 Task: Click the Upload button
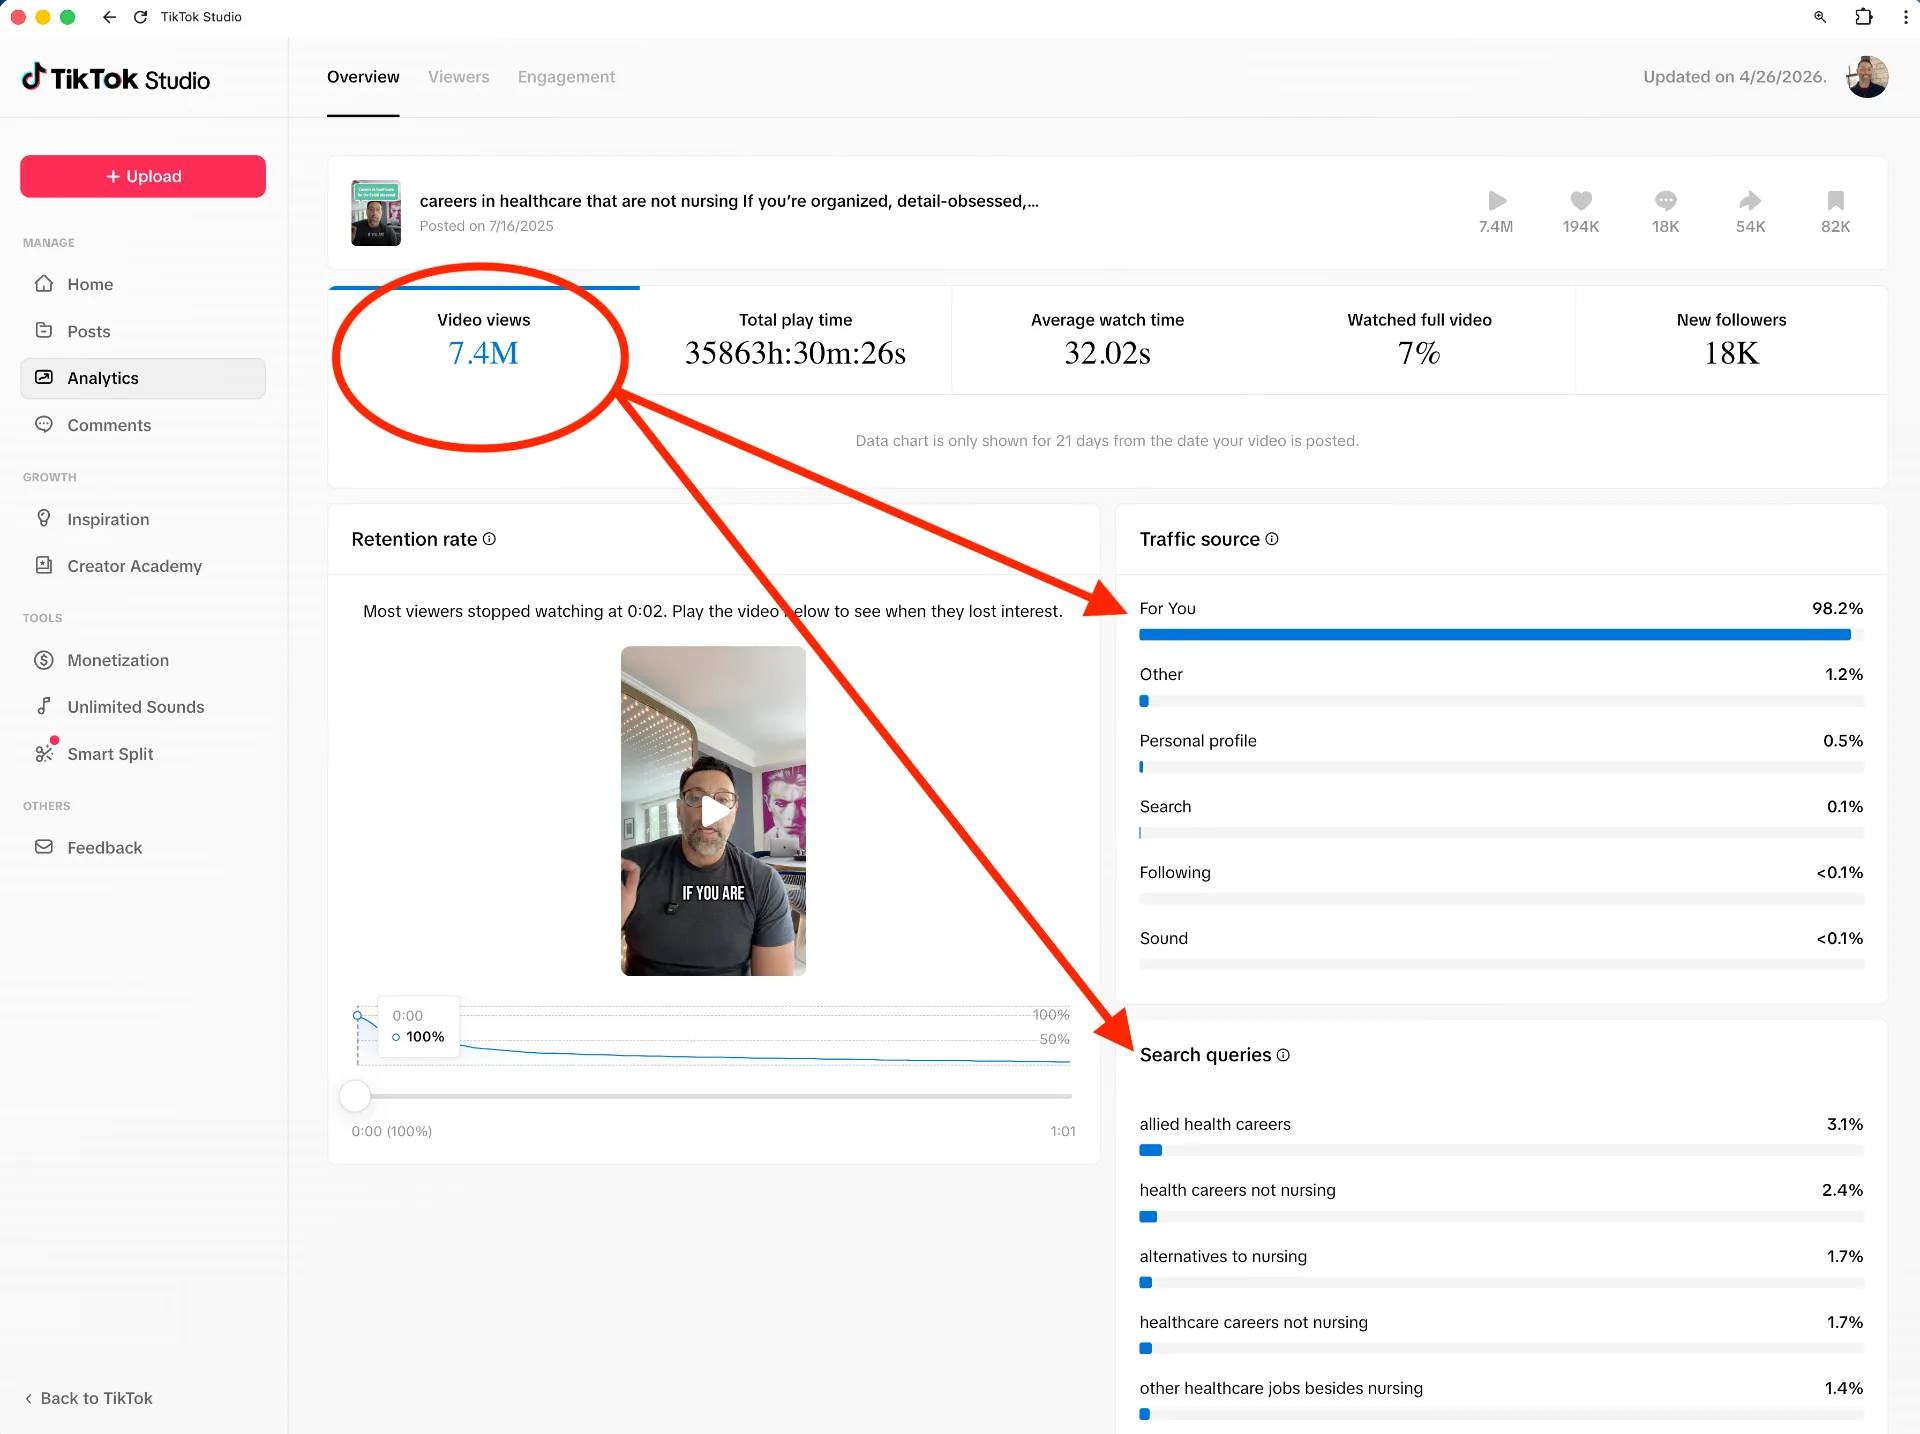point(143,176)
